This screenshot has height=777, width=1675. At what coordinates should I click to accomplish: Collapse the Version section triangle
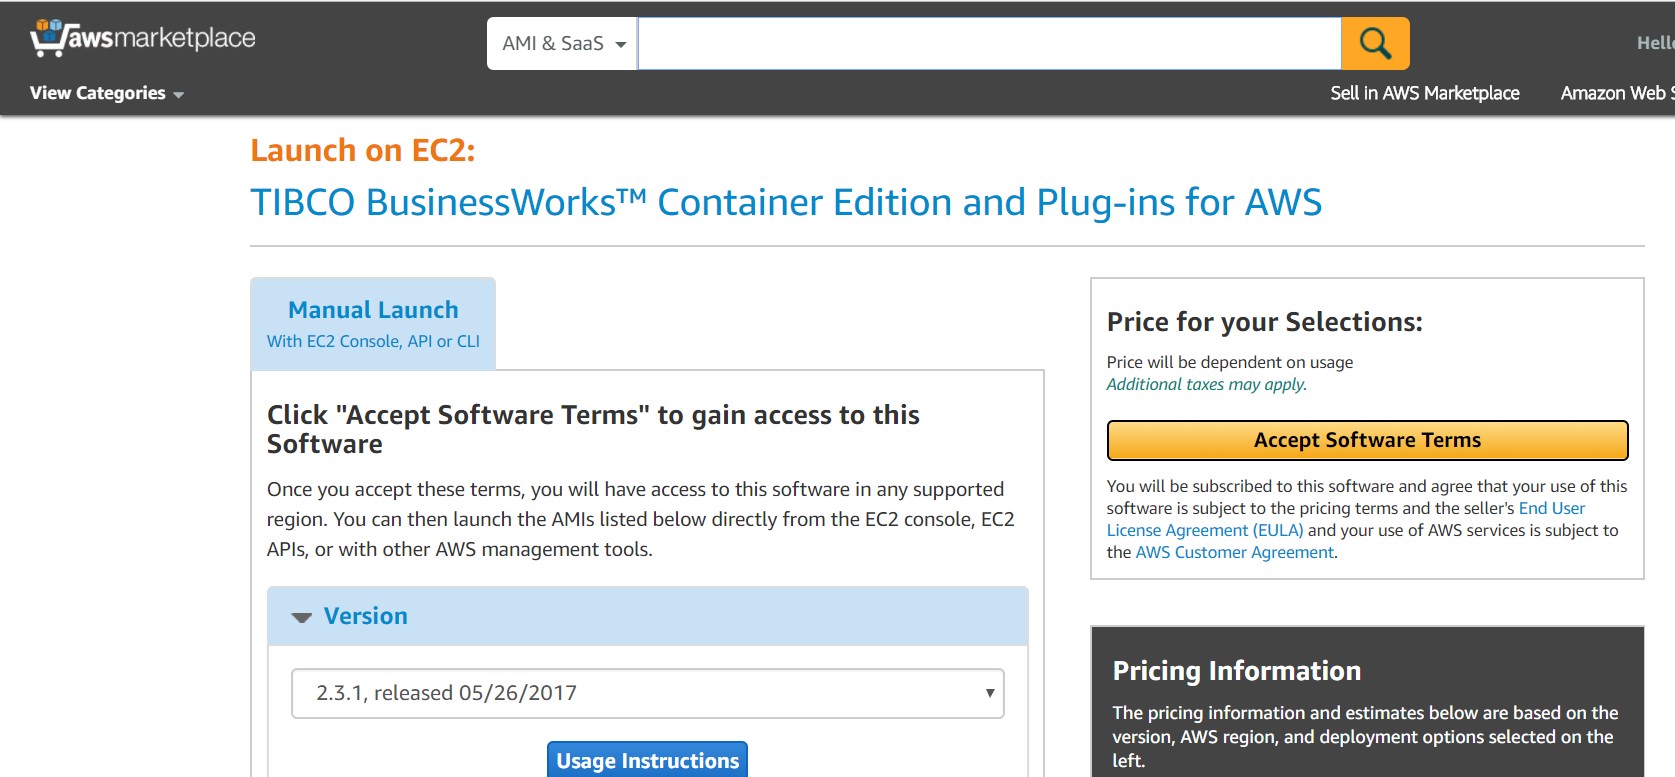coord(301,617)
